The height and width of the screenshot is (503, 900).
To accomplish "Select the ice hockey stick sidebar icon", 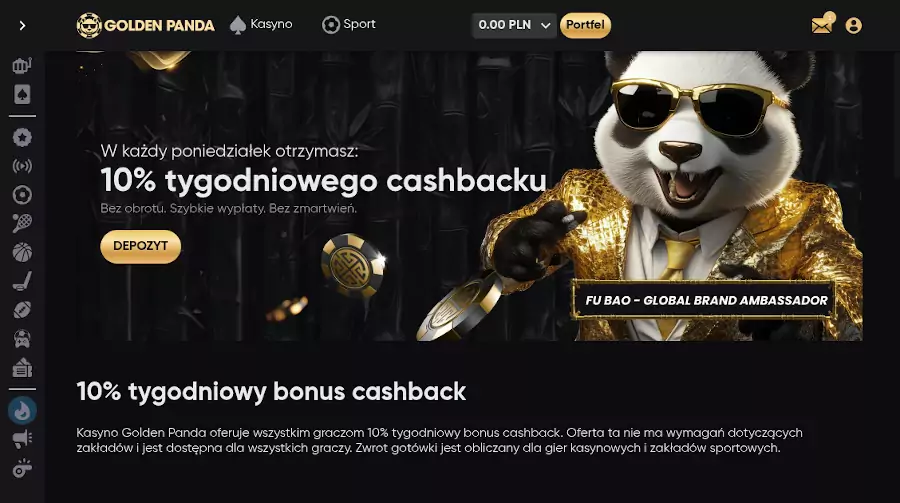I will (22, 281).
